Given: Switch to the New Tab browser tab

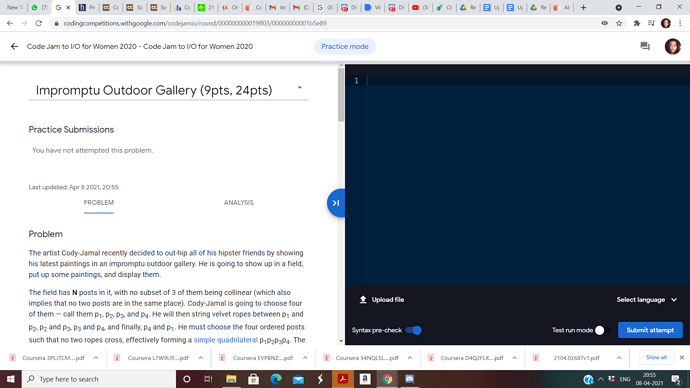Looking at the screenshot, I should 15,7.
